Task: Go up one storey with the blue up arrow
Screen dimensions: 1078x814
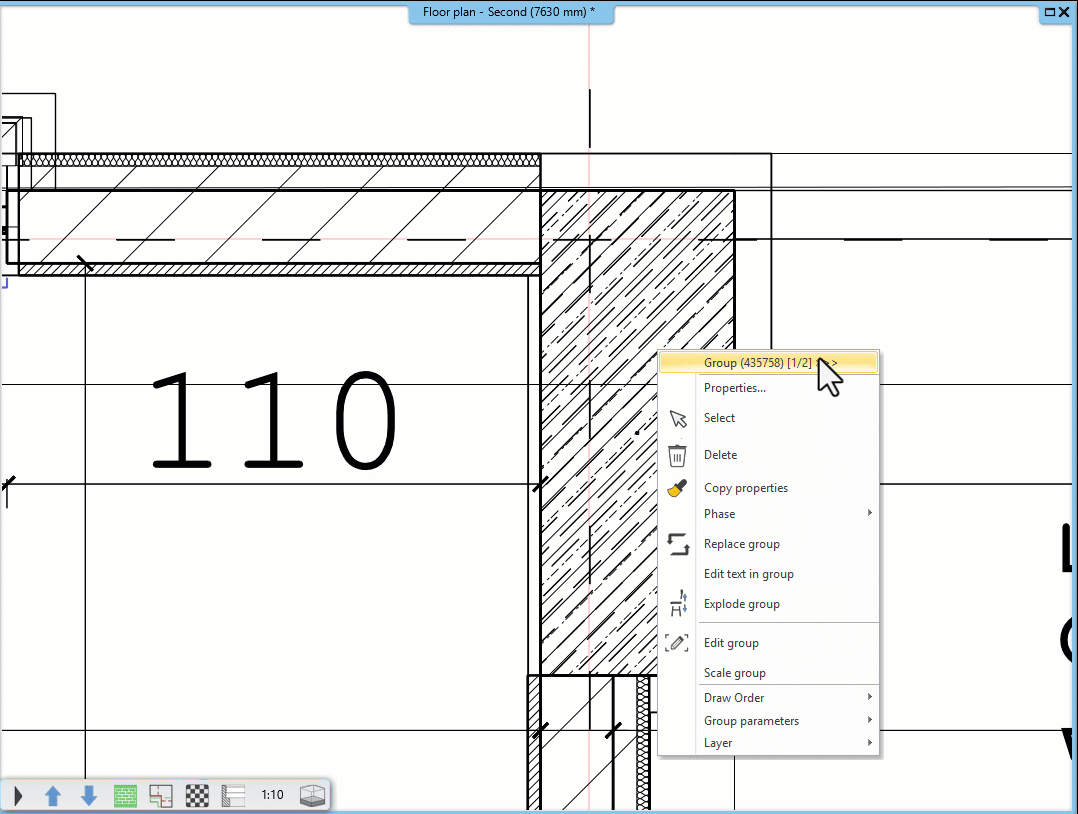Action: coord(53,795)
